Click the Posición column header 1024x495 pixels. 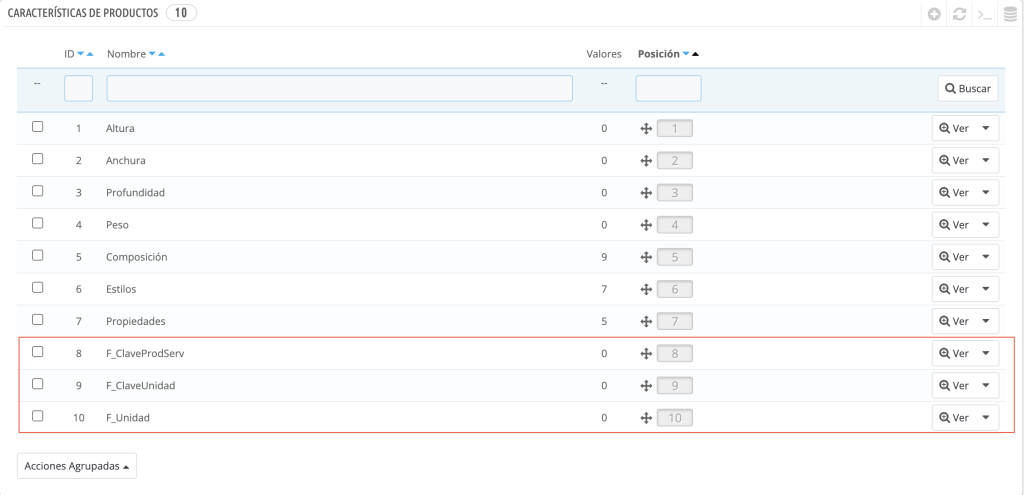(x=658, y=54)
